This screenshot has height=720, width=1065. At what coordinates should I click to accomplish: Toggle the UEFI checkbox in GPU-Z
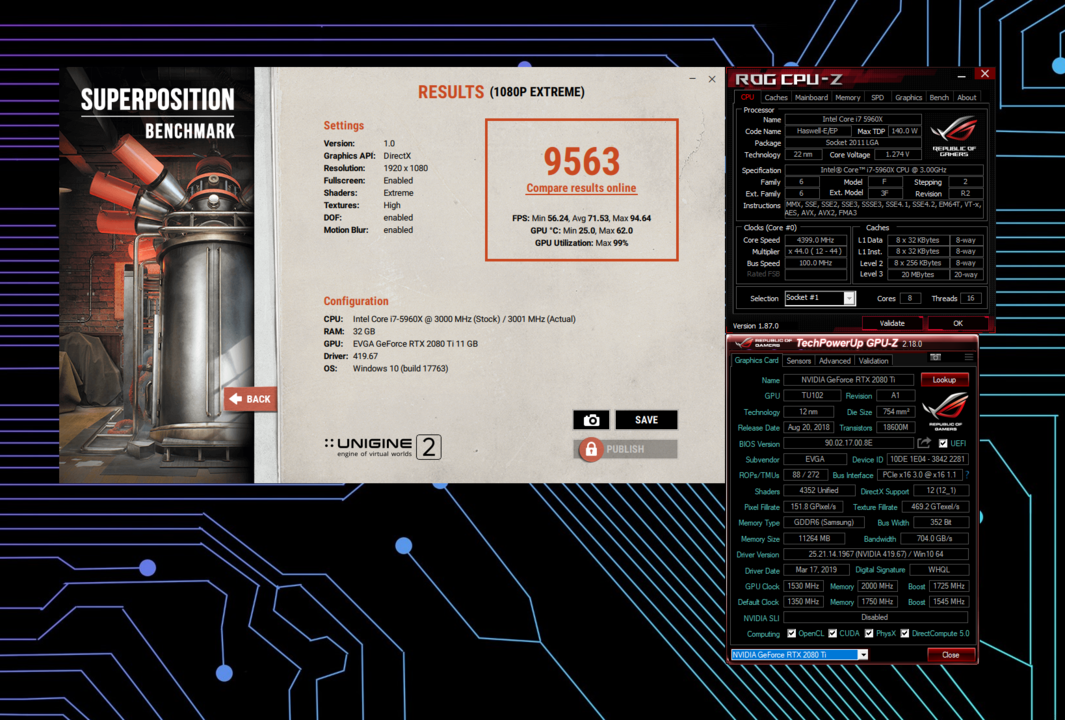pyautogui.click(x=943, y=444)
